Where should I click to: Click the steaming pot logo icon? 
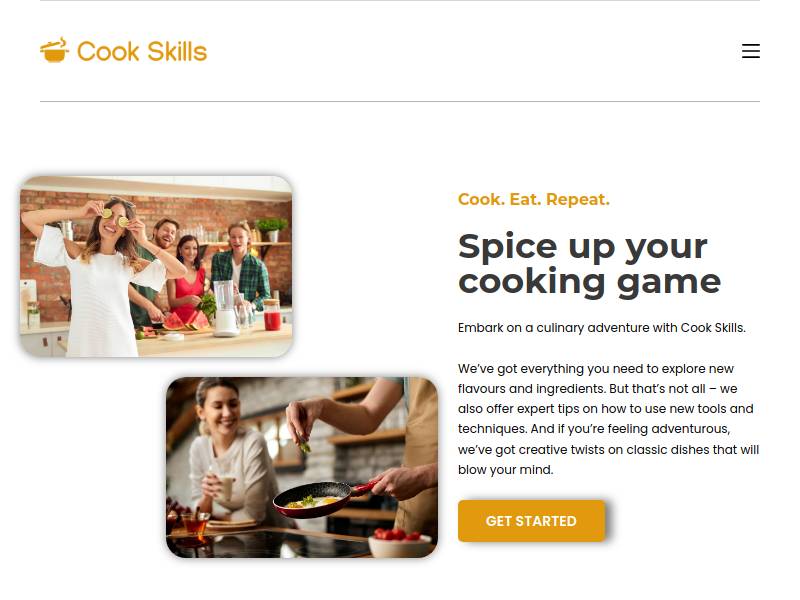pos(55,50)
